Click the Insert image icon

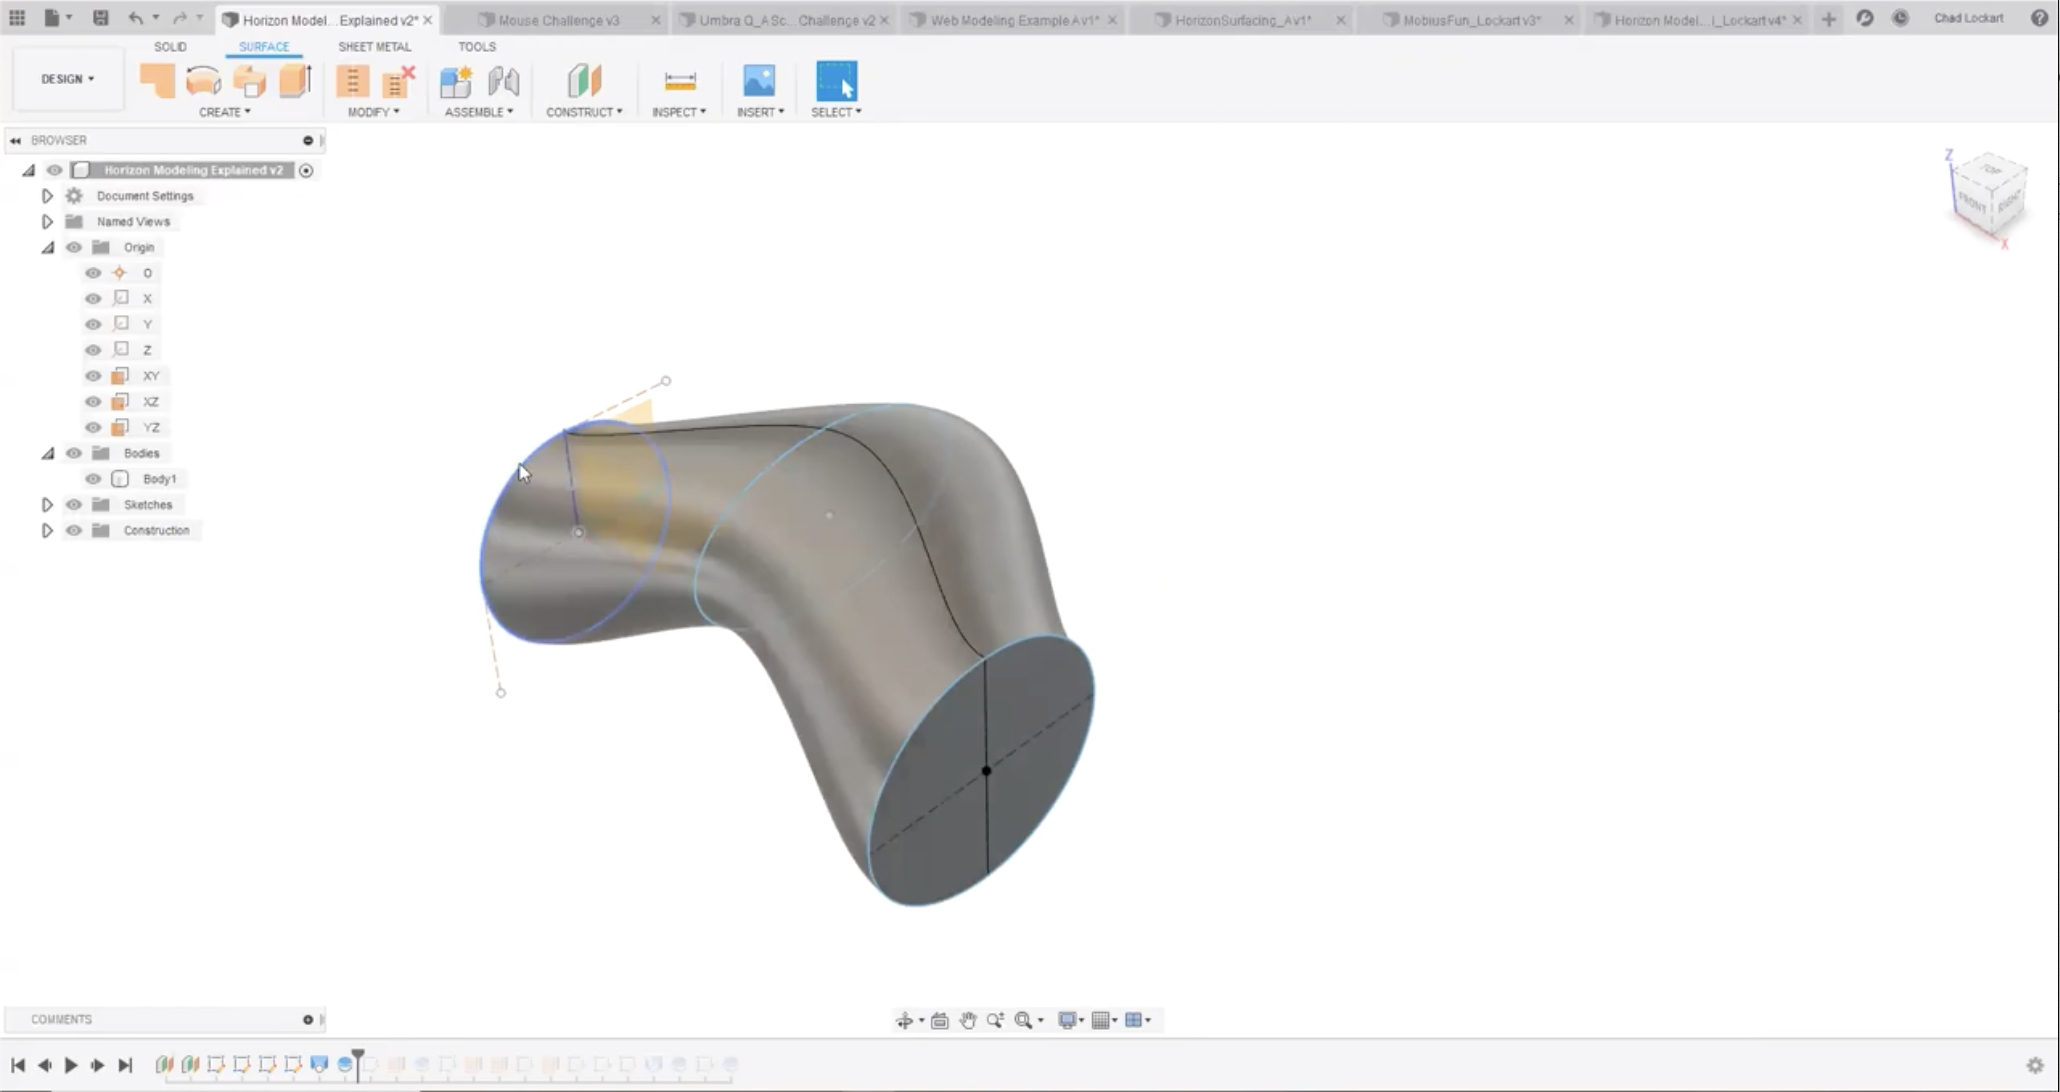pyautogui.click(x=759, y=81)
